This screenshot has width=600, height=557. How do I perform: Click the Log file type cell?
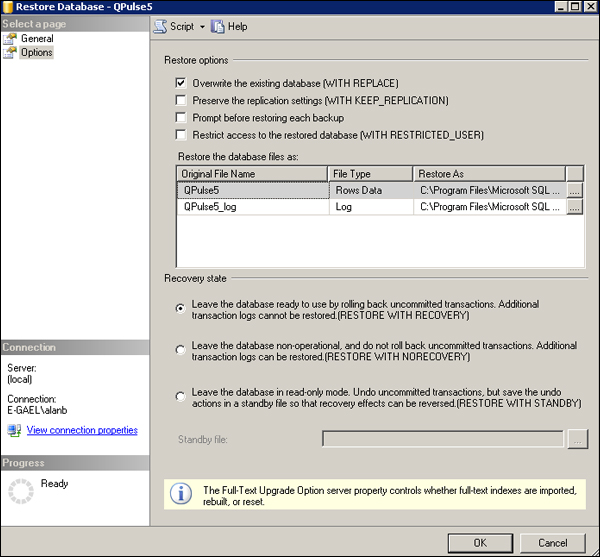[371, 207]
